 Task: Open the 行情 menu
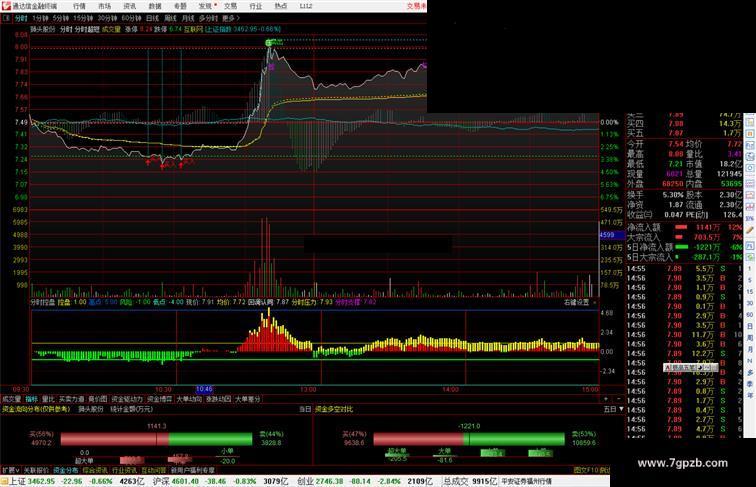click(x=80, y=6)
